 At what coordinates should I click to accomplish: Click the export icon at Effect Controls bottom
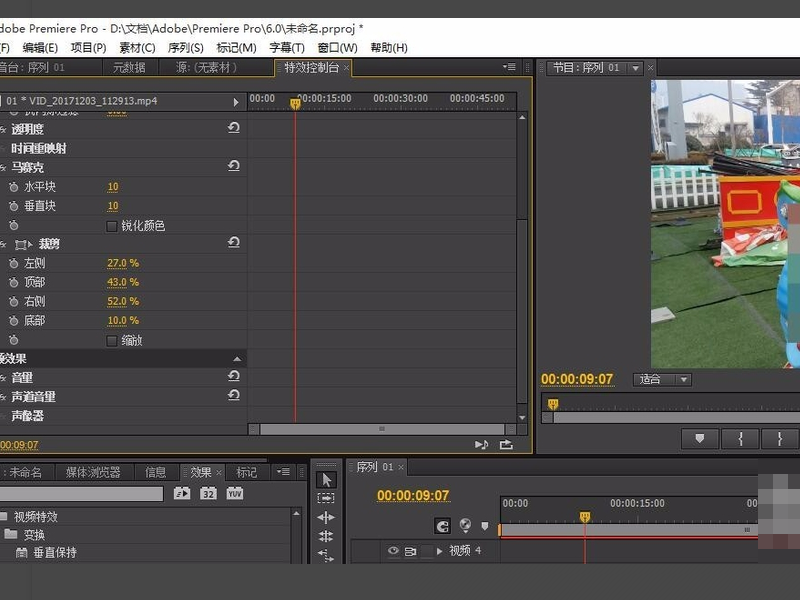[506, 445]
